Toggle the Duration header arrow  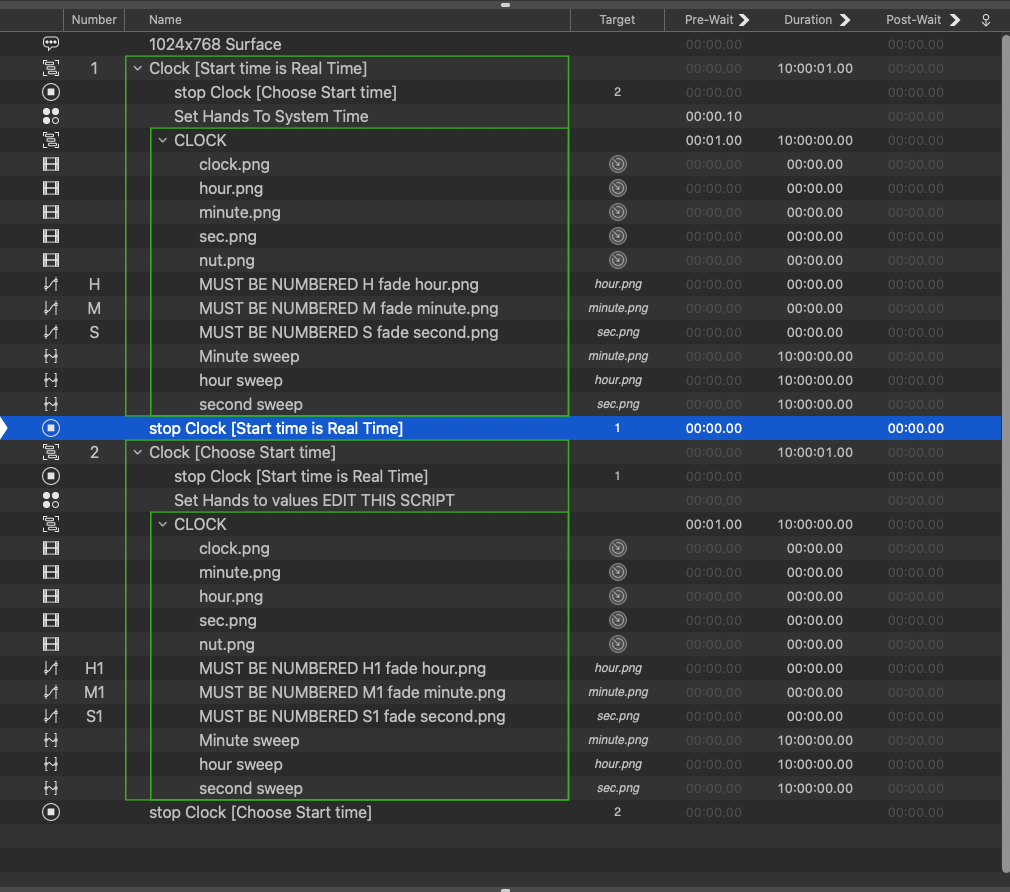(x=845, y=20)
